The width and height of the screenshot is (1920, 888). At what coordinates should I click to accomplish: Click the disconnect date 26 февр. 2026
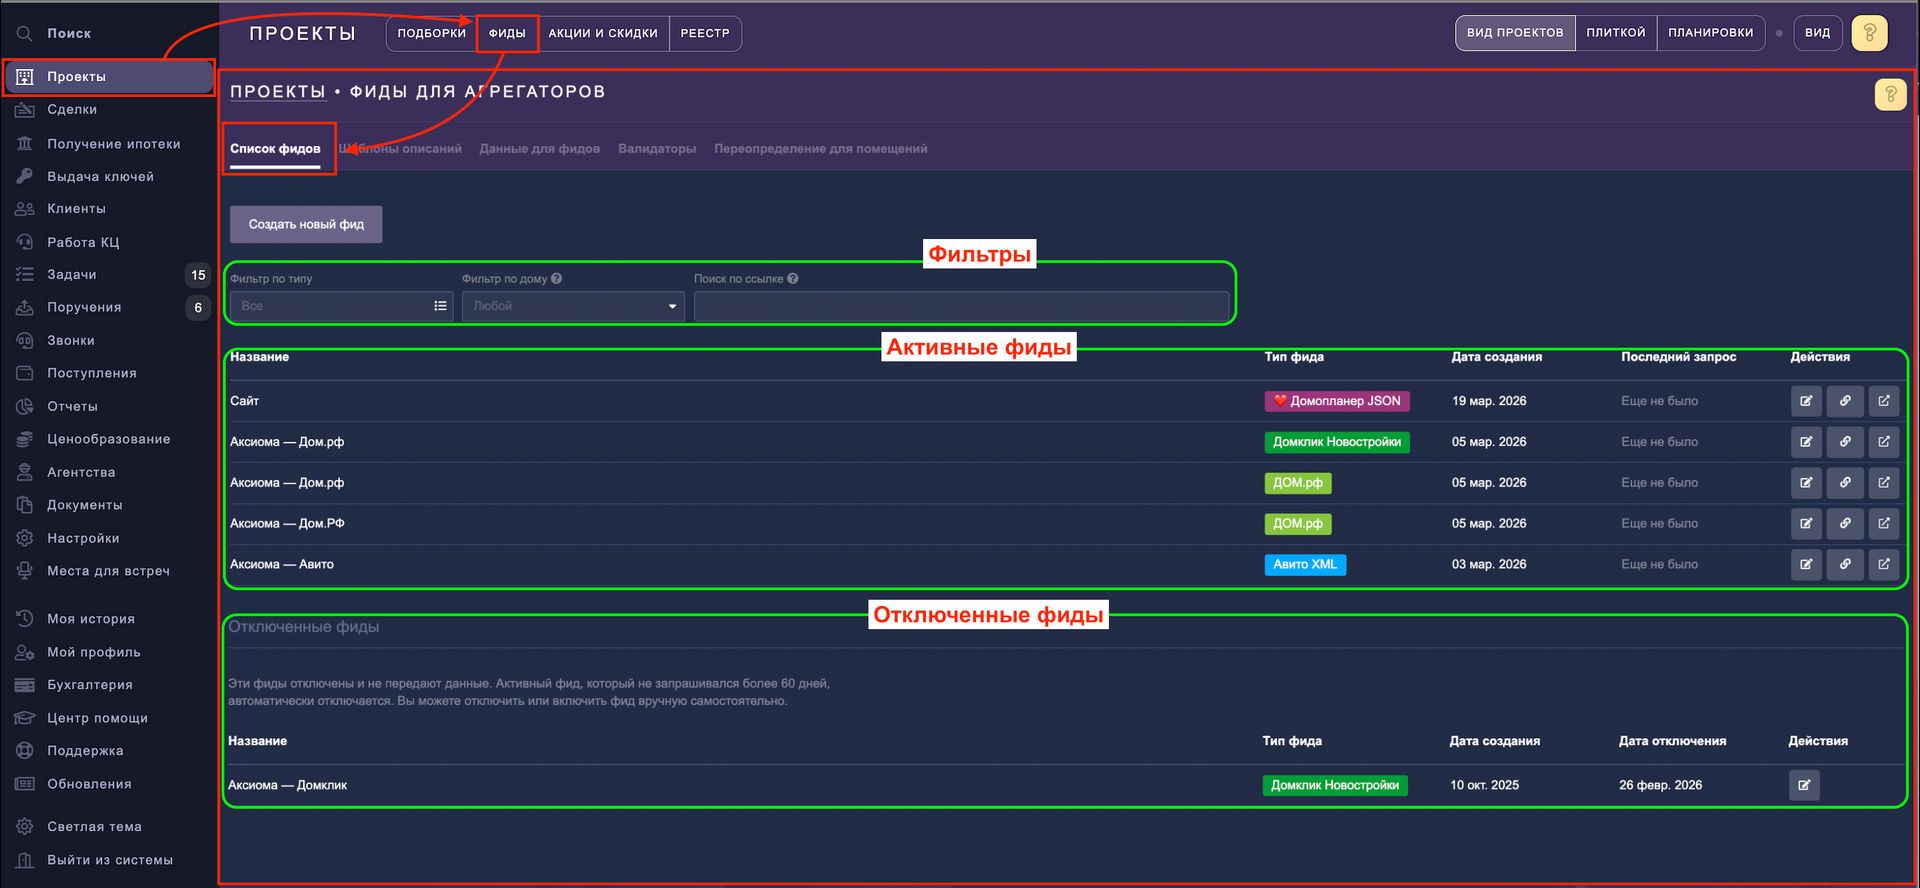(1660, 785)
